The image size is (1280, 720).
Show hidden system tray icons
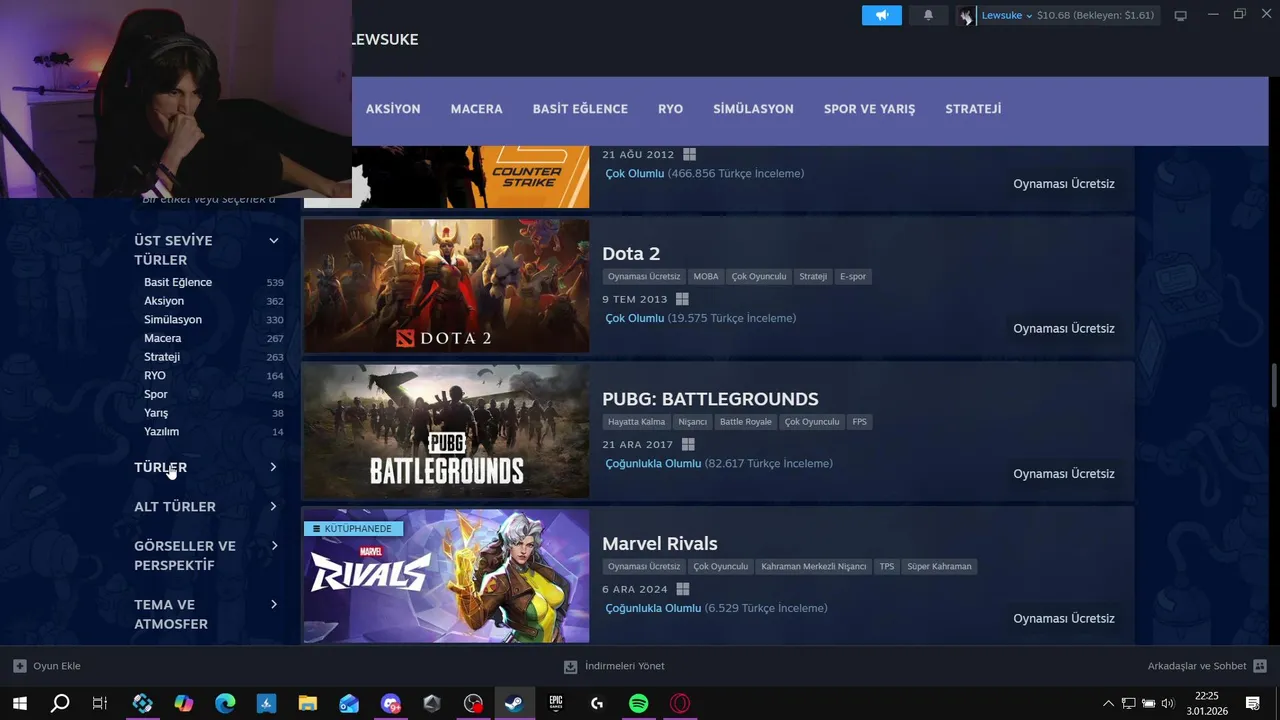1108,703
